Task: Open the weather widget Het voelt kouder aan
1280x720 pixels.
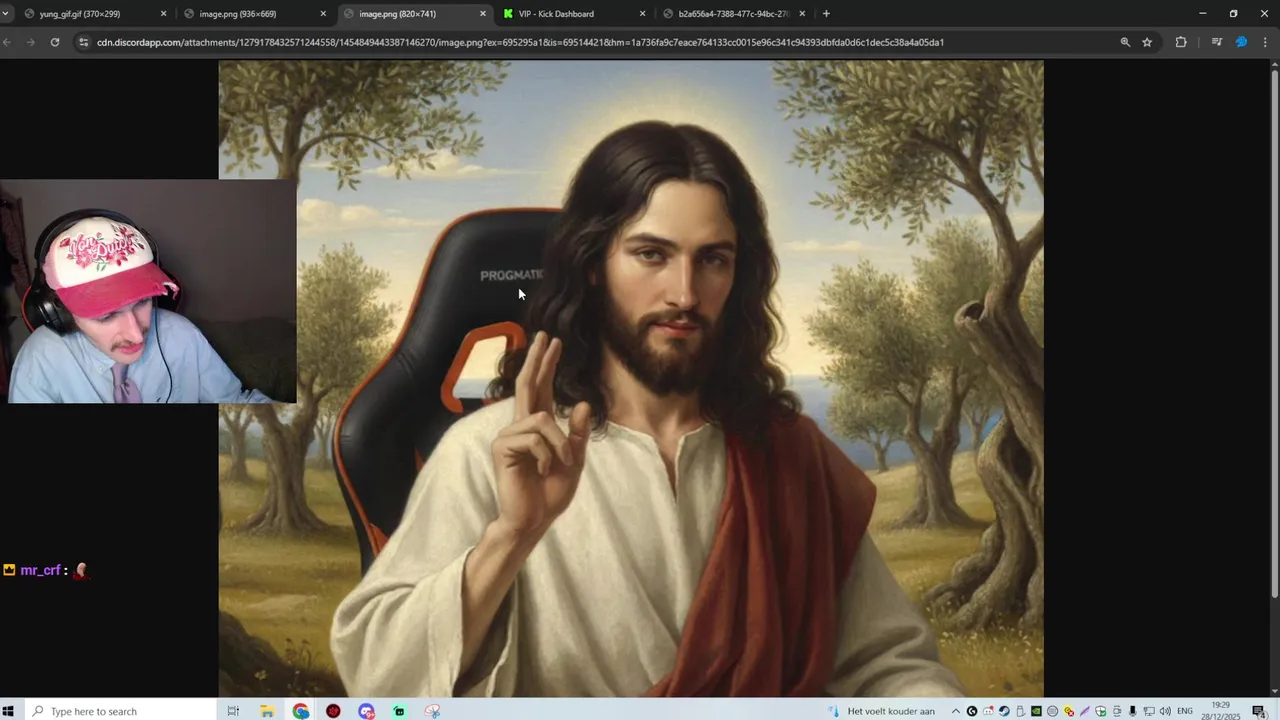Action: click(x=882, y=711)
